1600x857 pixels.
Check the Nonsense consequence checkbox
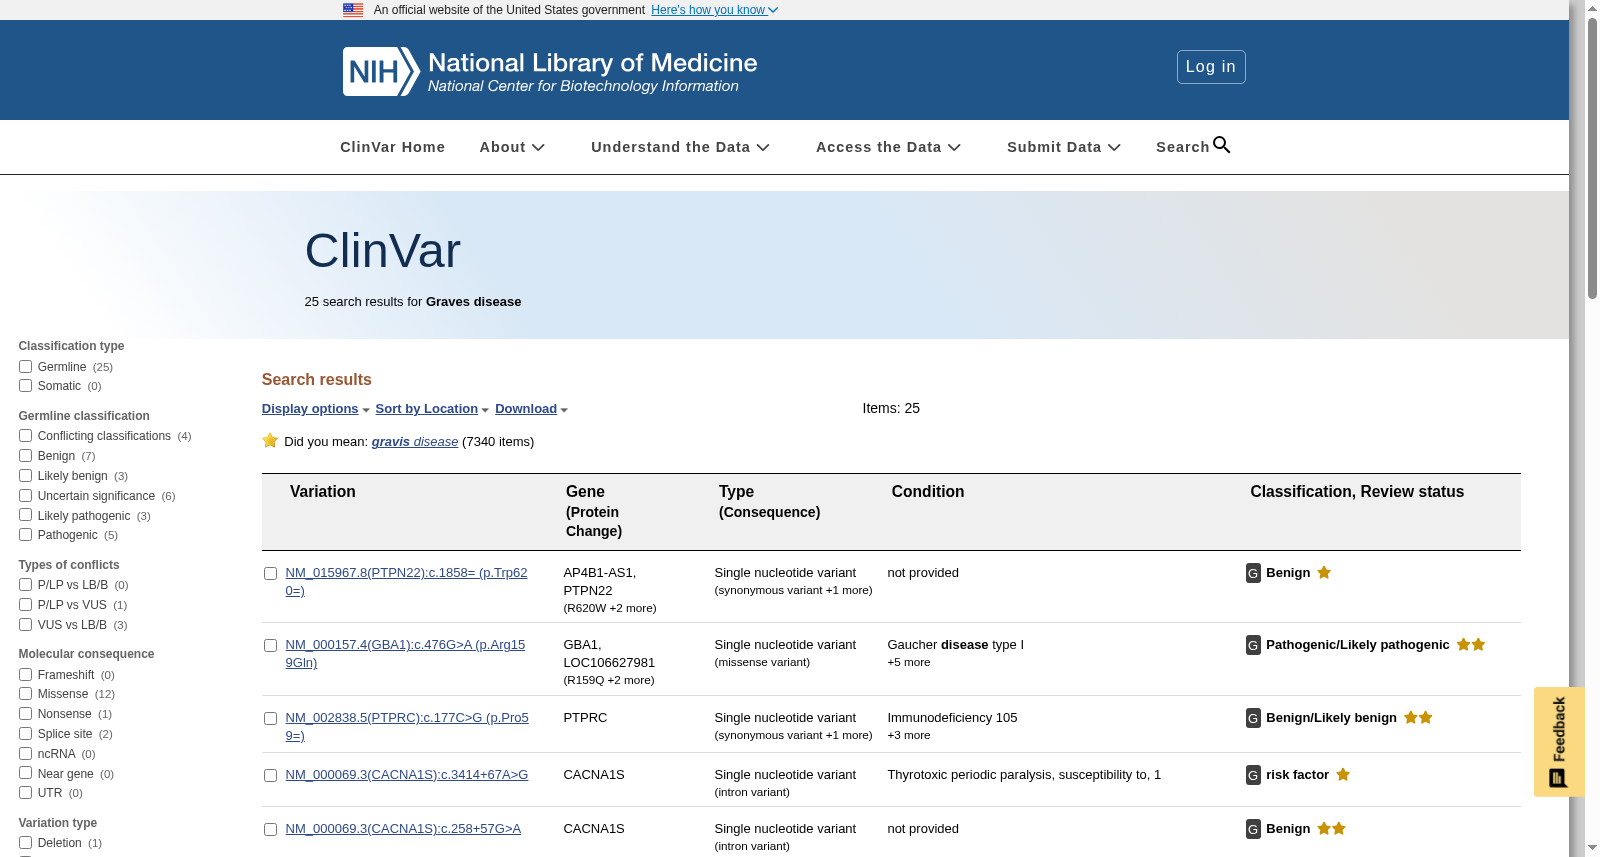click(25, 714)
